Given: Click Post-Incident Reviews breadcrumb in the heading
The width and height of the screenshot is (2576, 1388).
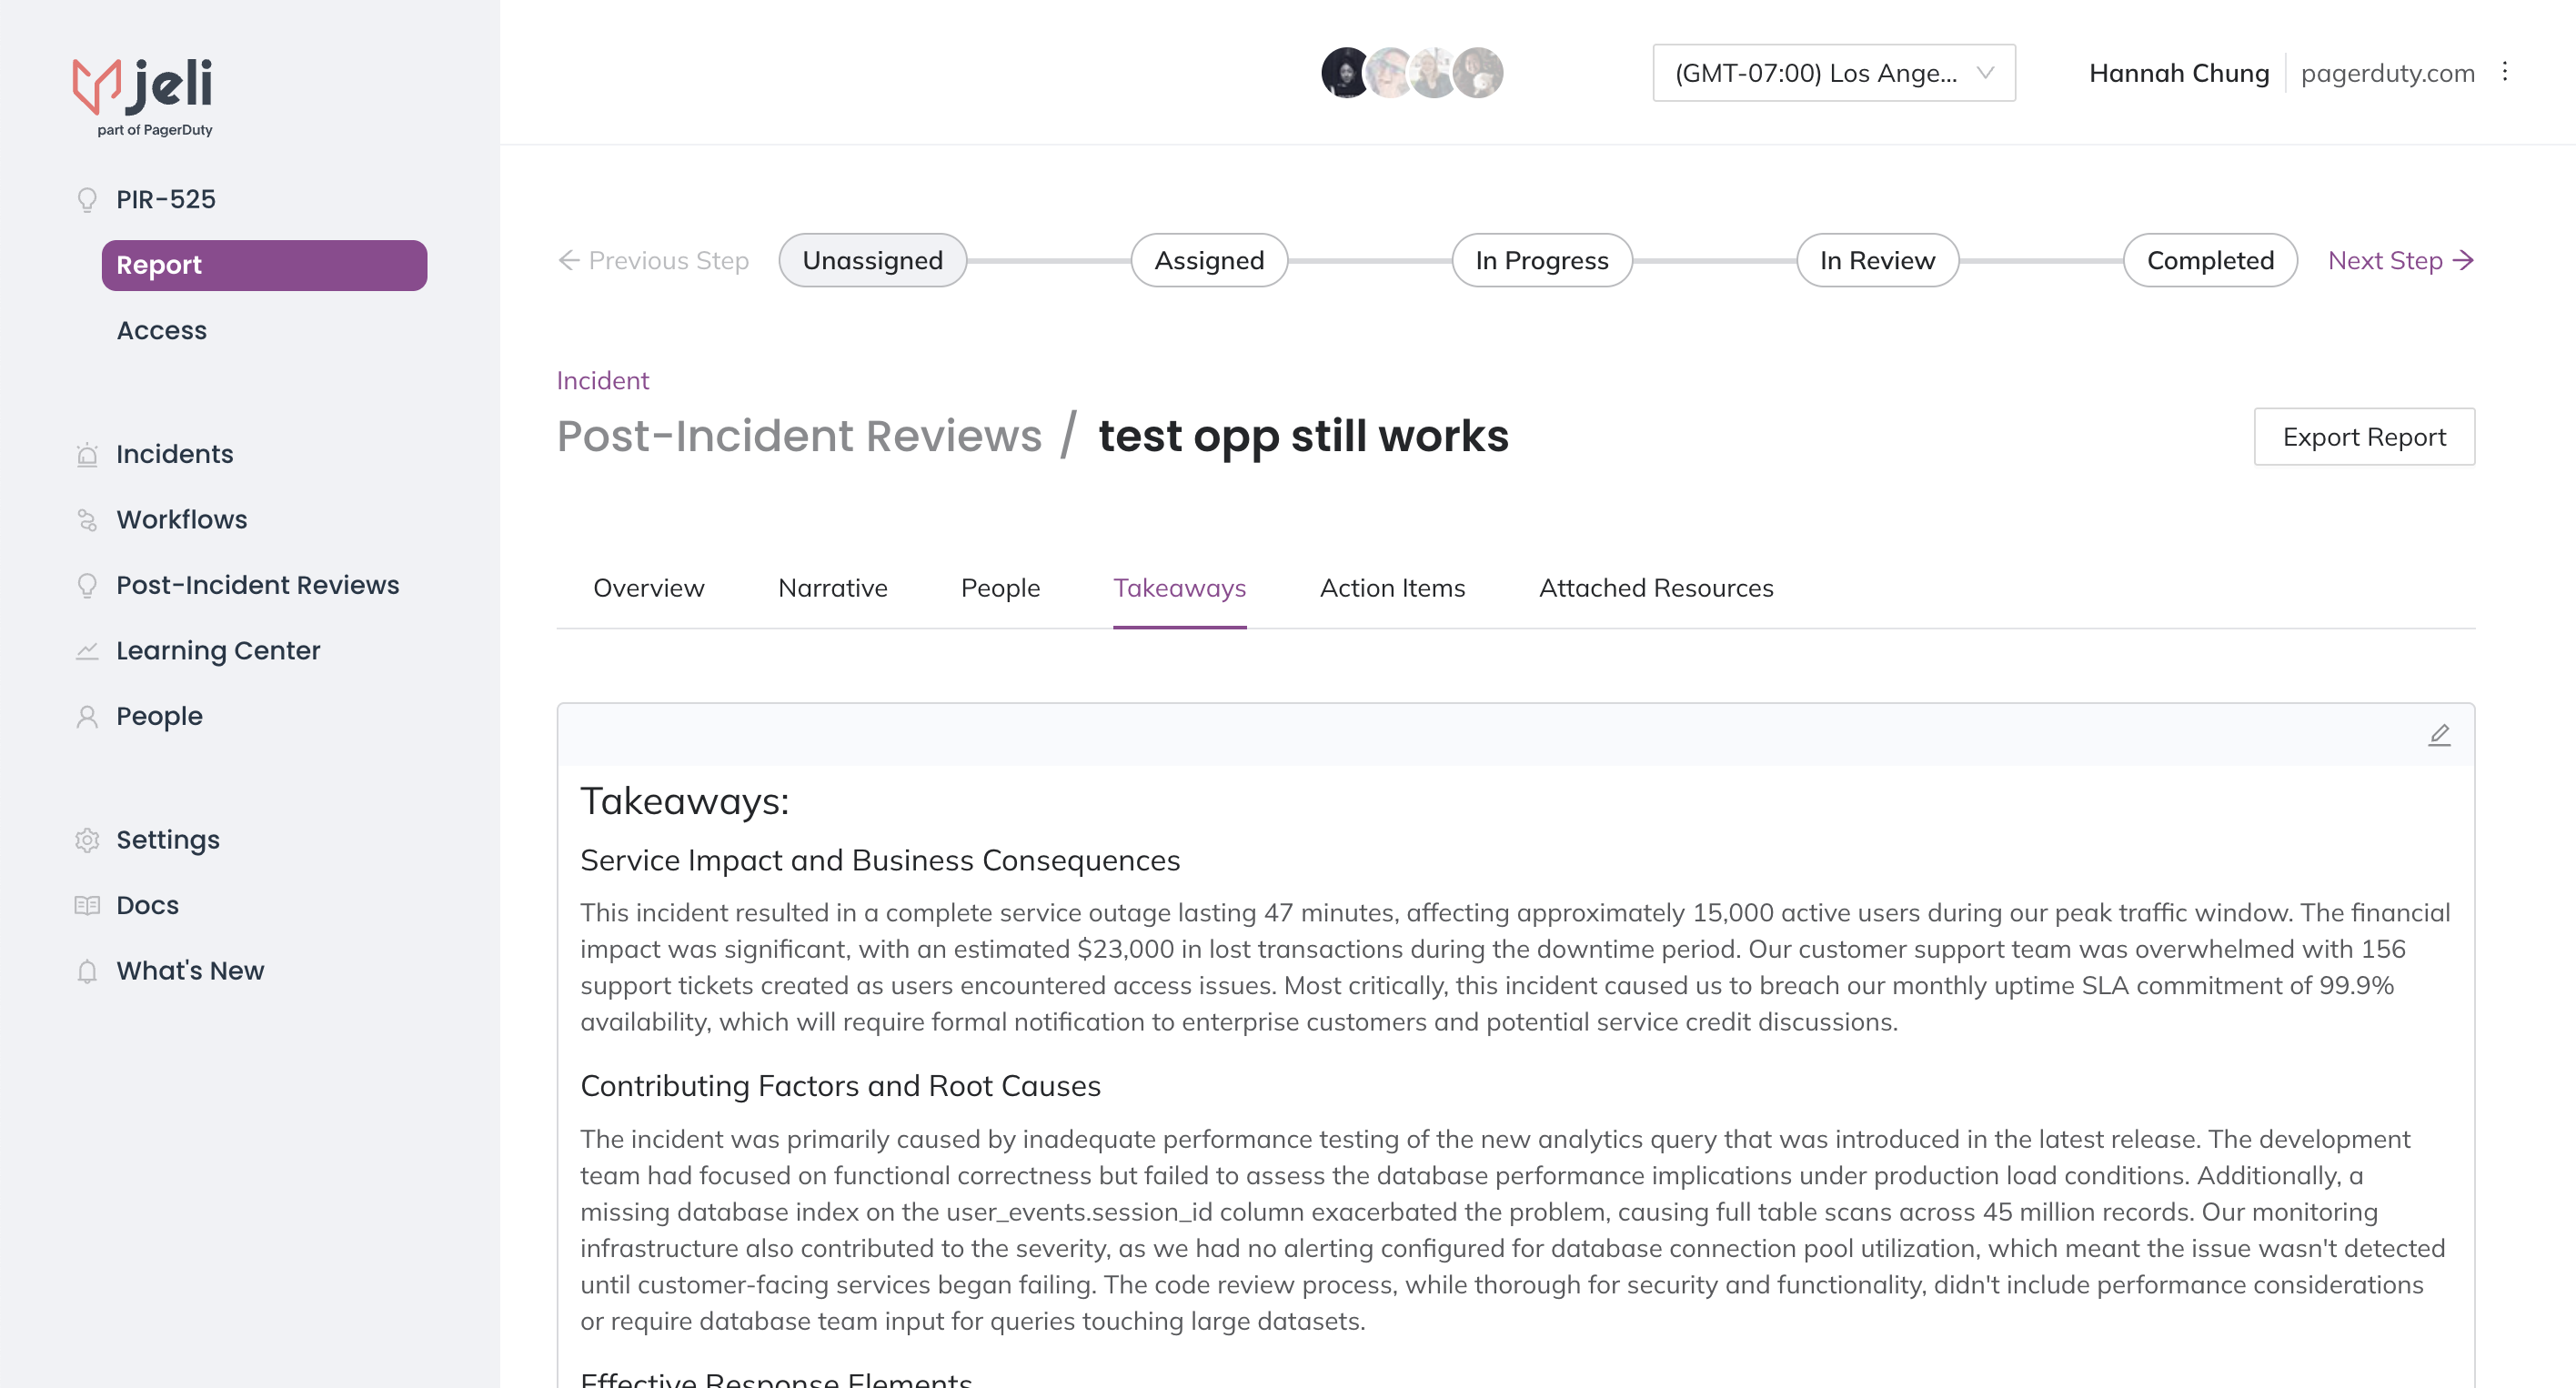Looking at the screenshot, I should tap(799, 436).
